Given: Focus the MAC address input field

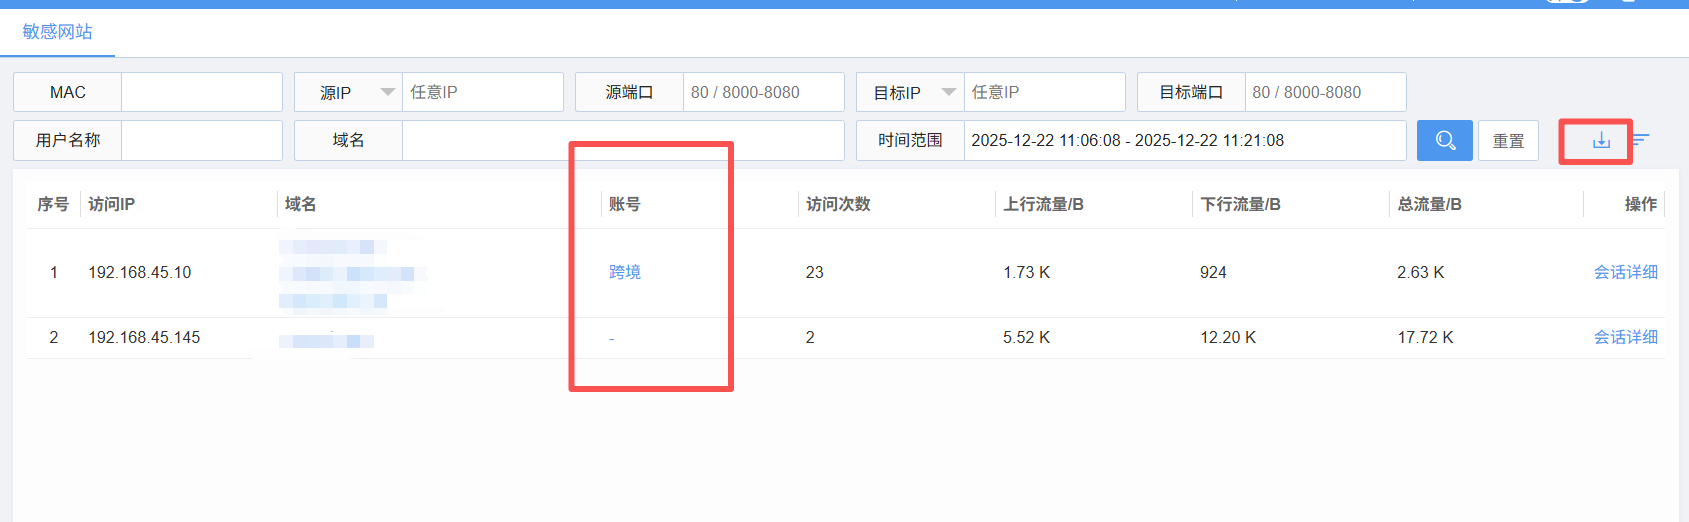Looking at the screenshot, I should [201, 92].
